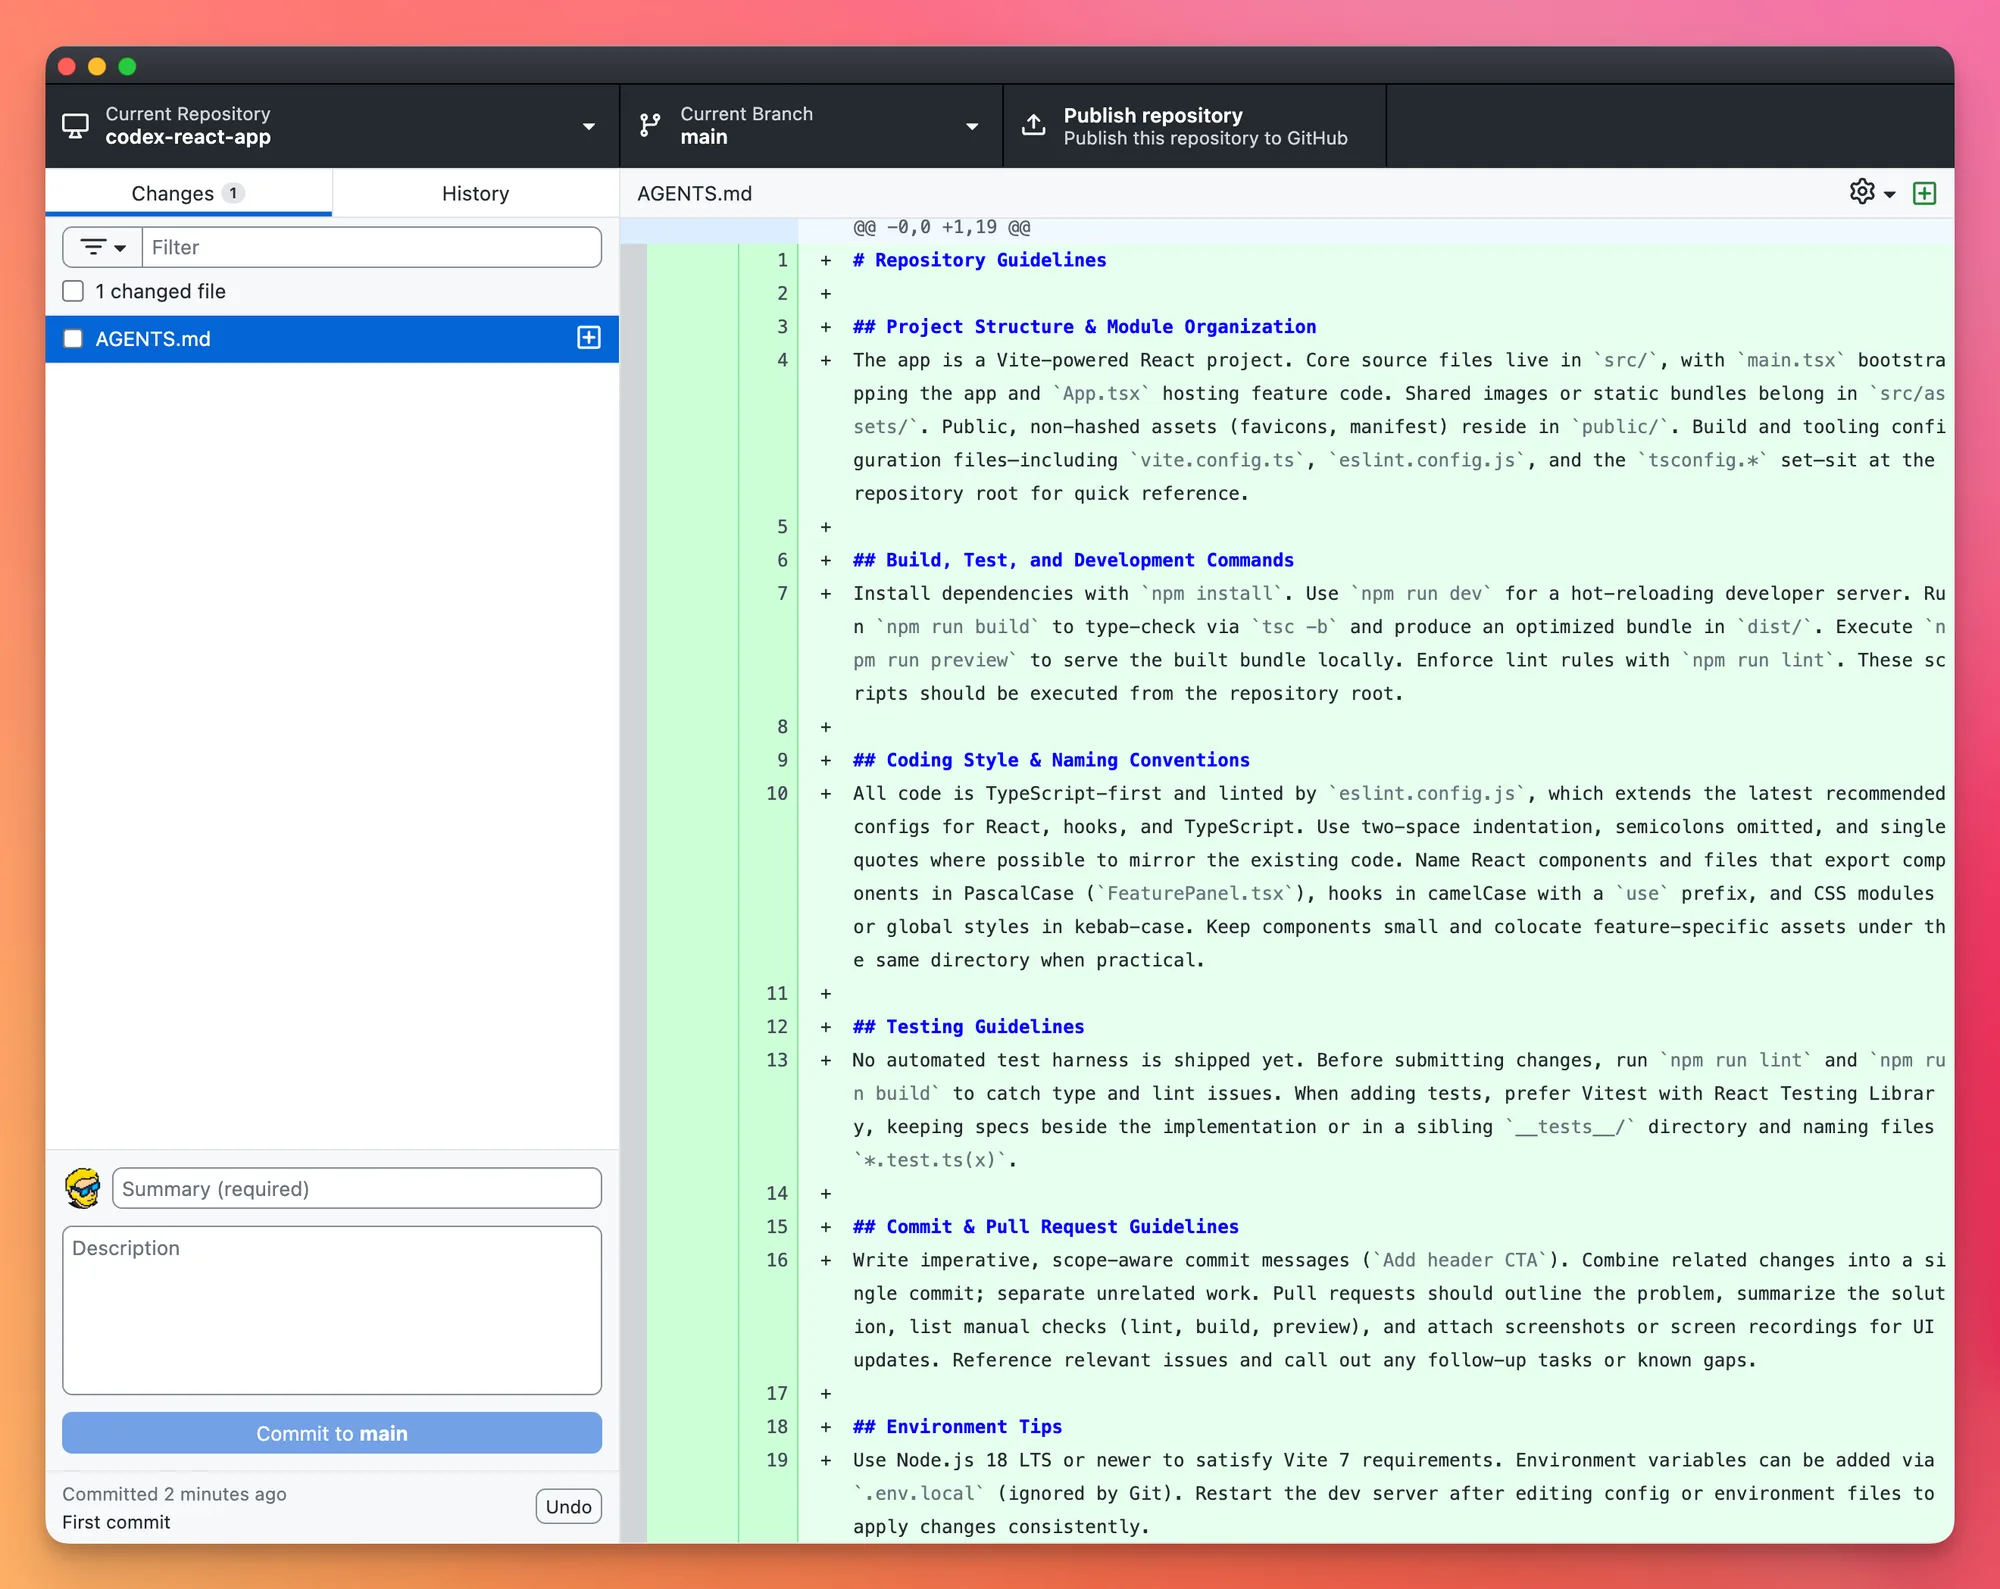Viewport: 2000px width, 1589px height.
Task: Expand the dropdown arrow next to gear
Action: pyautogui.click(x=1890, y=194)
